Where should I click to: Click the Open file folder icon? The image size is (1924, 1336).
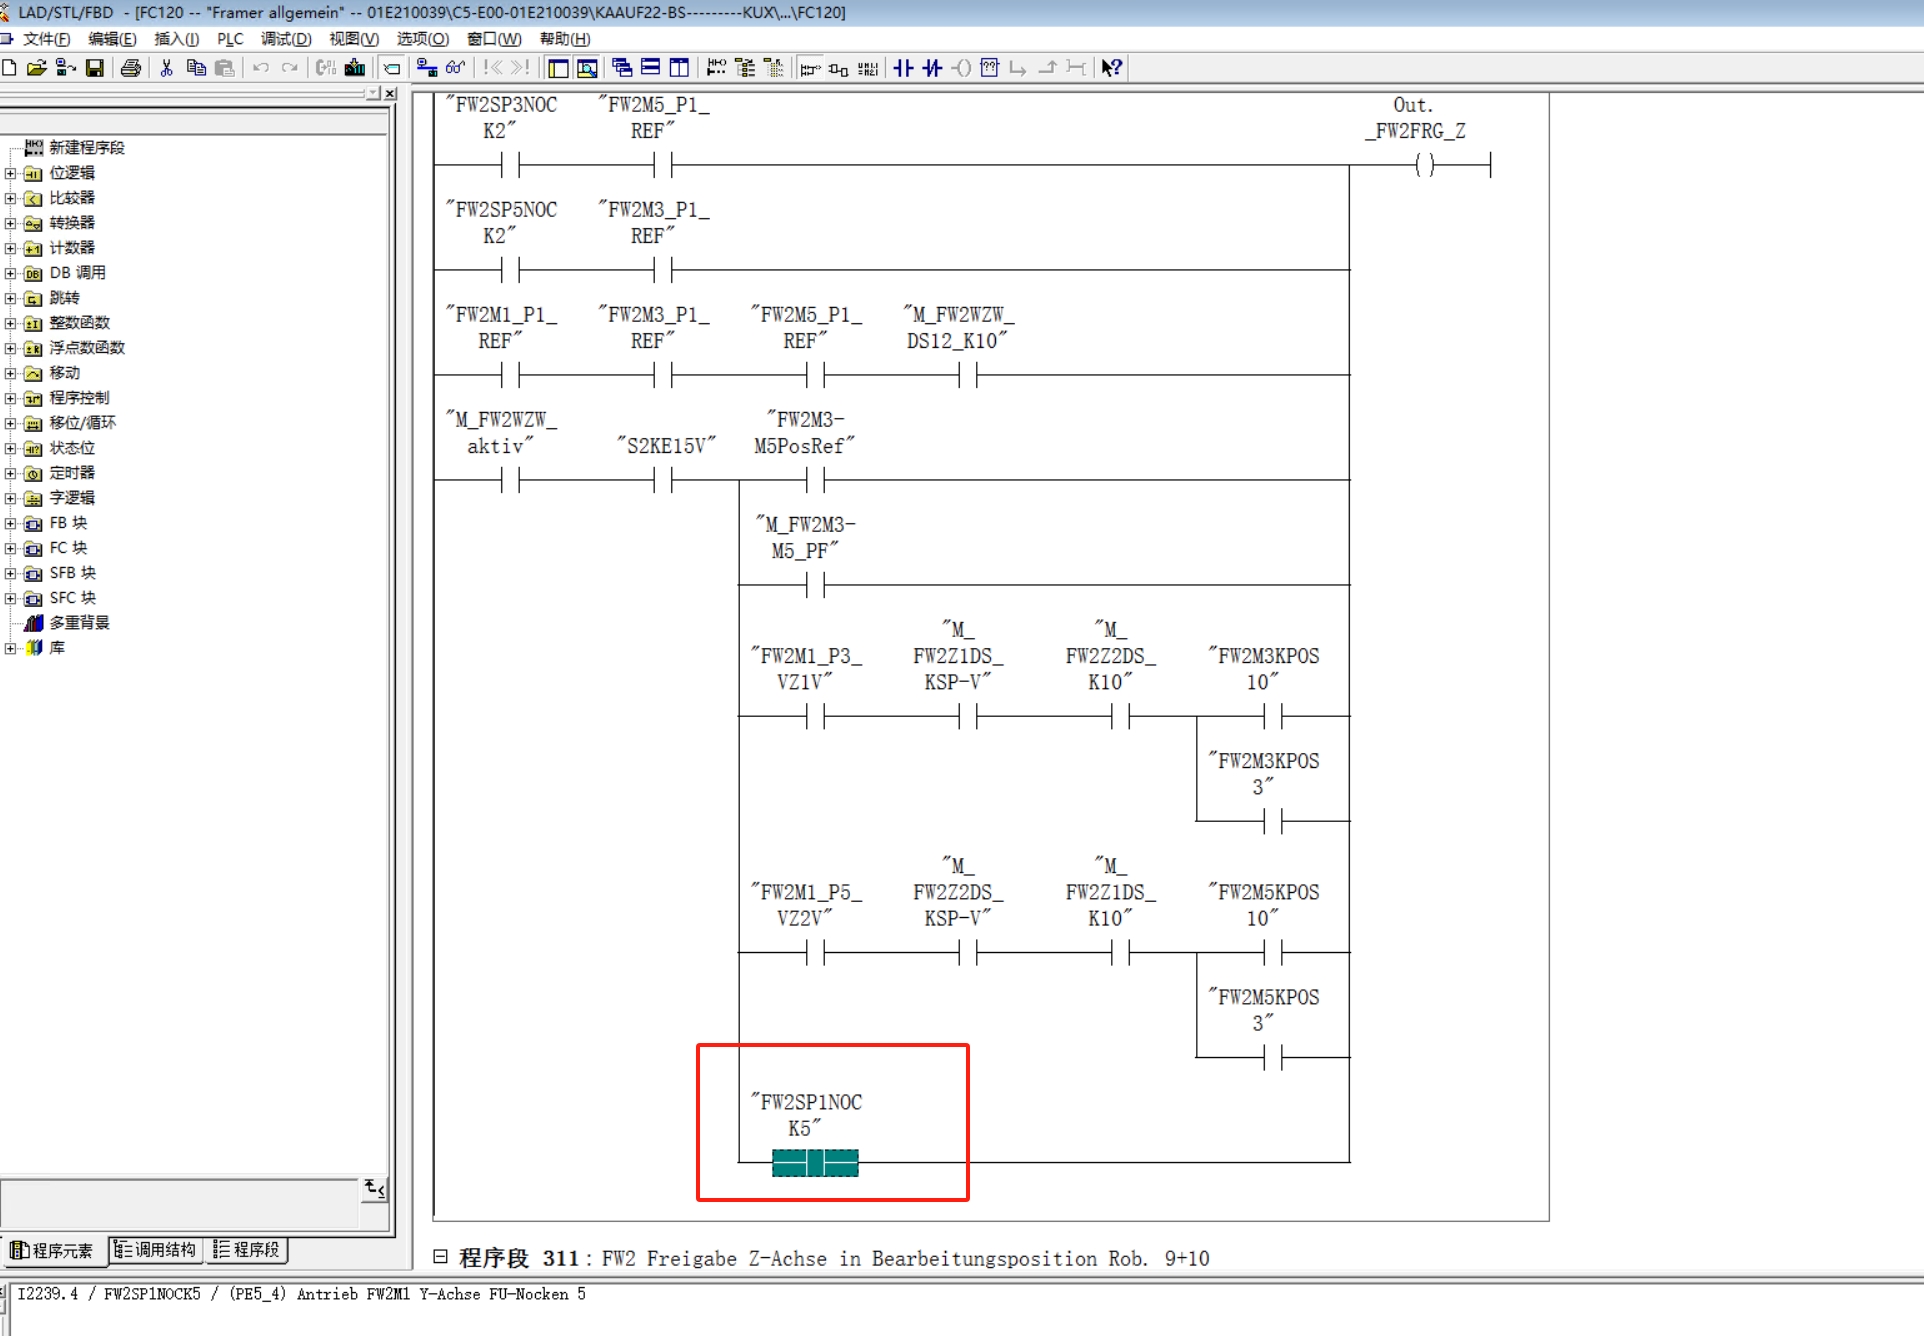(x=37, y=68)
